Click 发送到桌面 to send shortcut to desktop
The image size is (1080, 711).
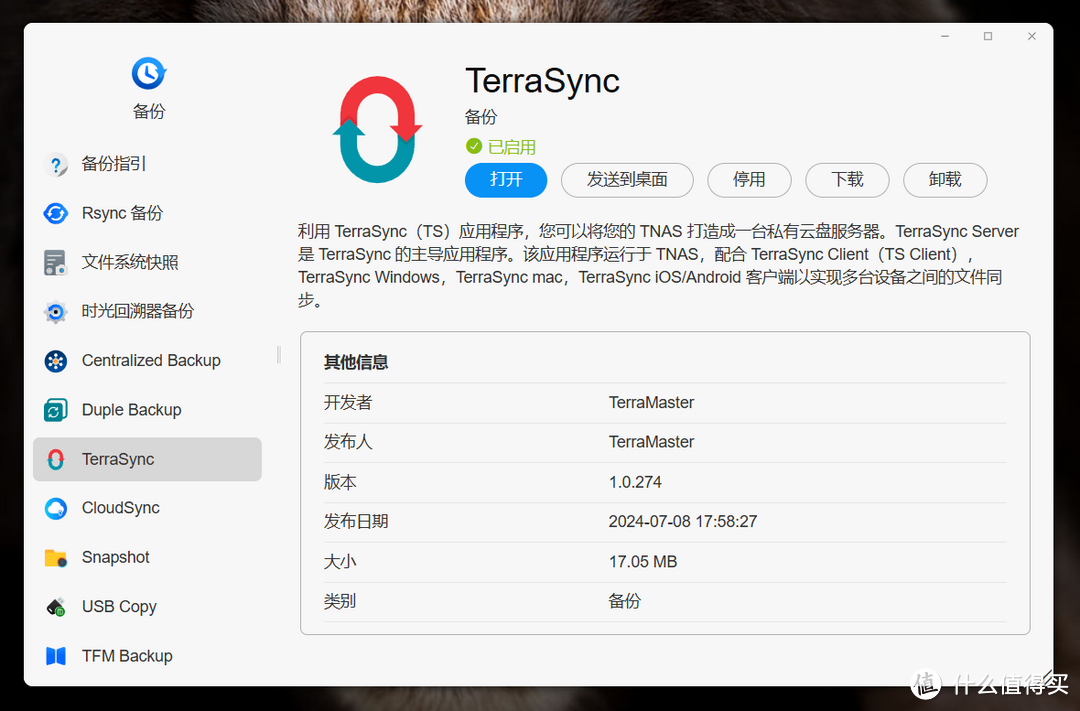(627, 180)
